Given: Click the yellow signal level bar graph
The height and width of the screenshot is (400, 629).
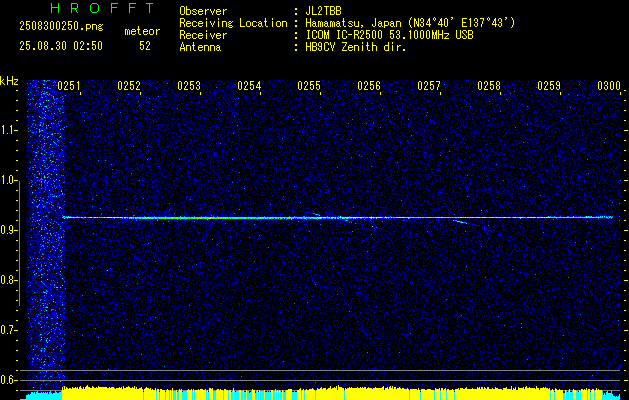Looking at the screenshot, I should click(x=333, y=393).
